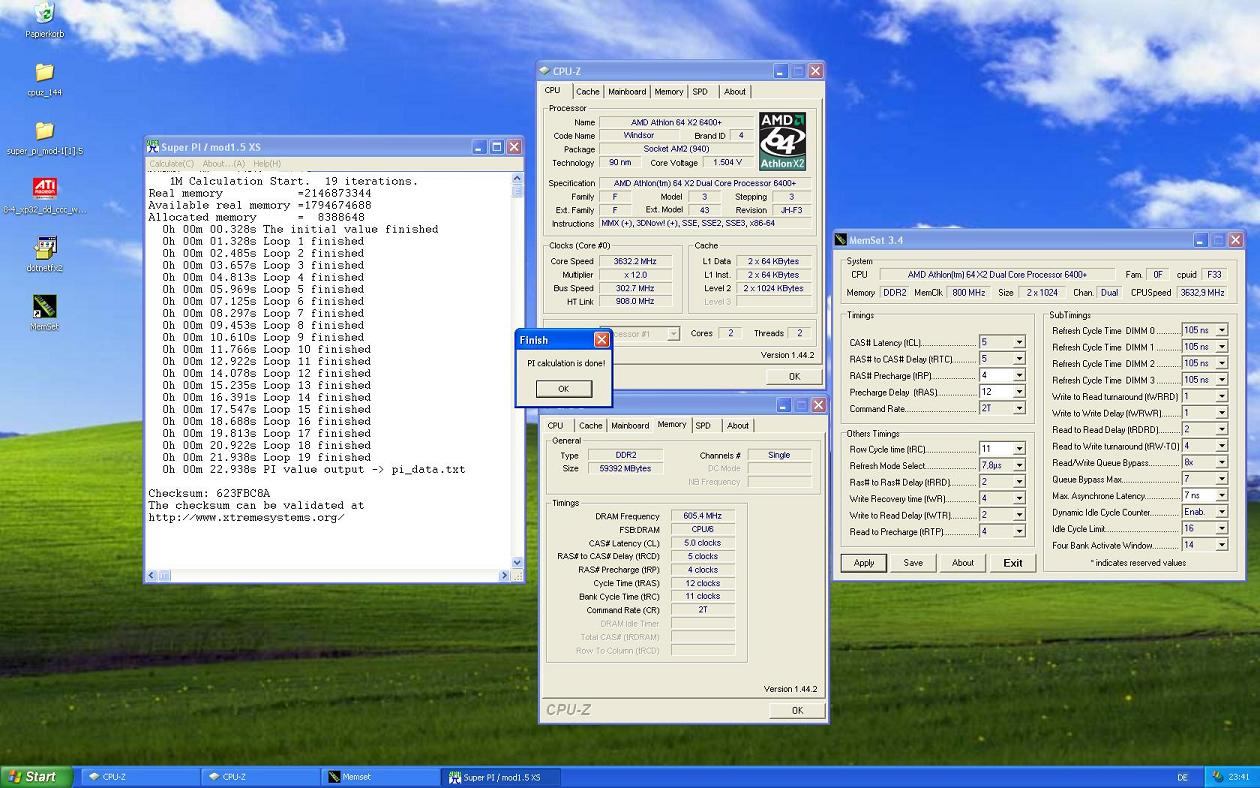Switch to CPU tab in lower CPU-Z

(x=556, y=426)
